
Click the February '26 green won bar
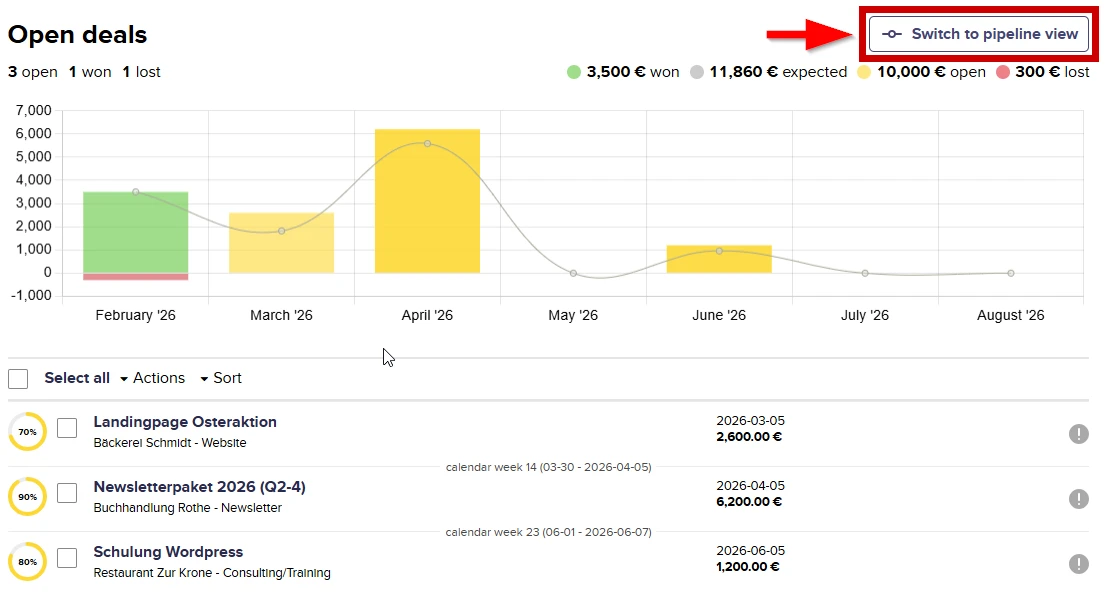point(135,231)
